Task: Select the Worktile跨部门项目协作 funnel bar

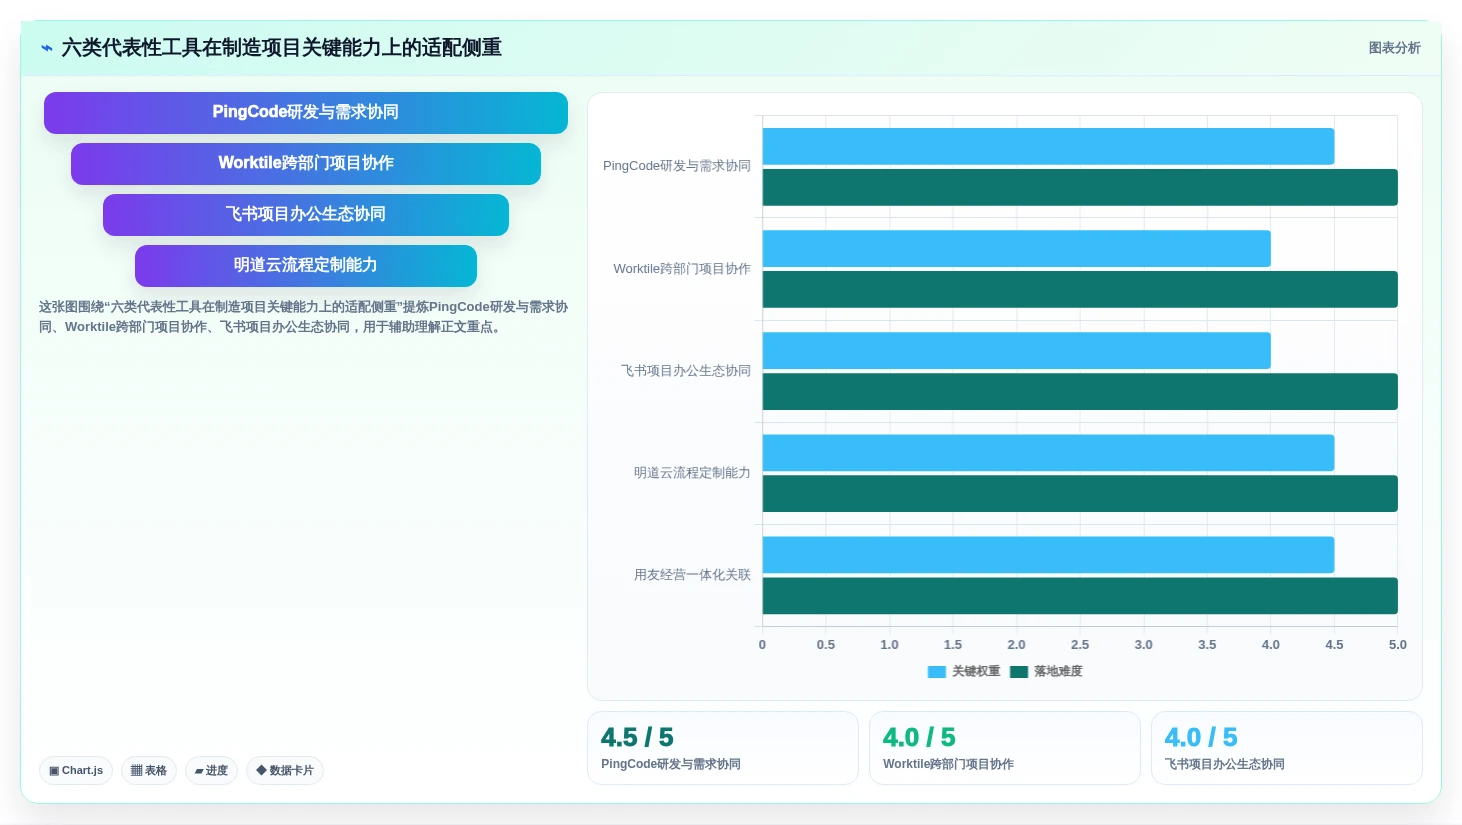Action: click(x=306, y=164)
